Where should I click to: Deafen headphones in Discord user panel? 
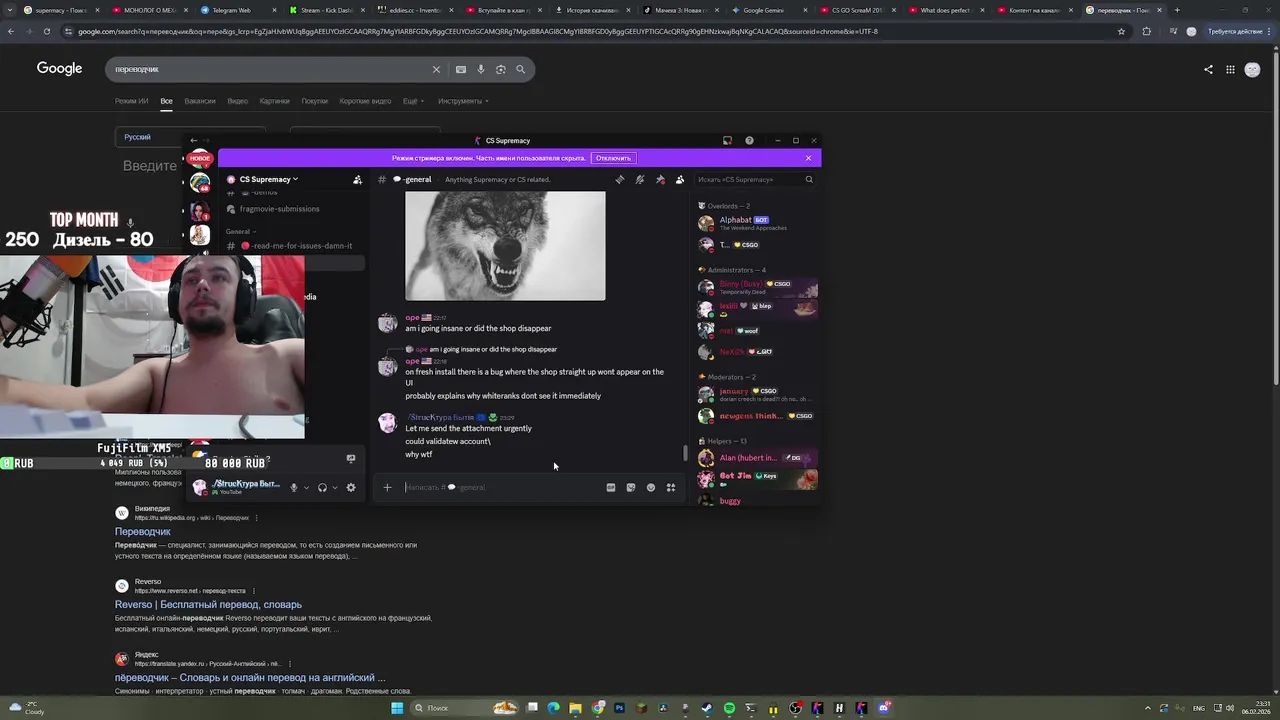coord(322,488)
